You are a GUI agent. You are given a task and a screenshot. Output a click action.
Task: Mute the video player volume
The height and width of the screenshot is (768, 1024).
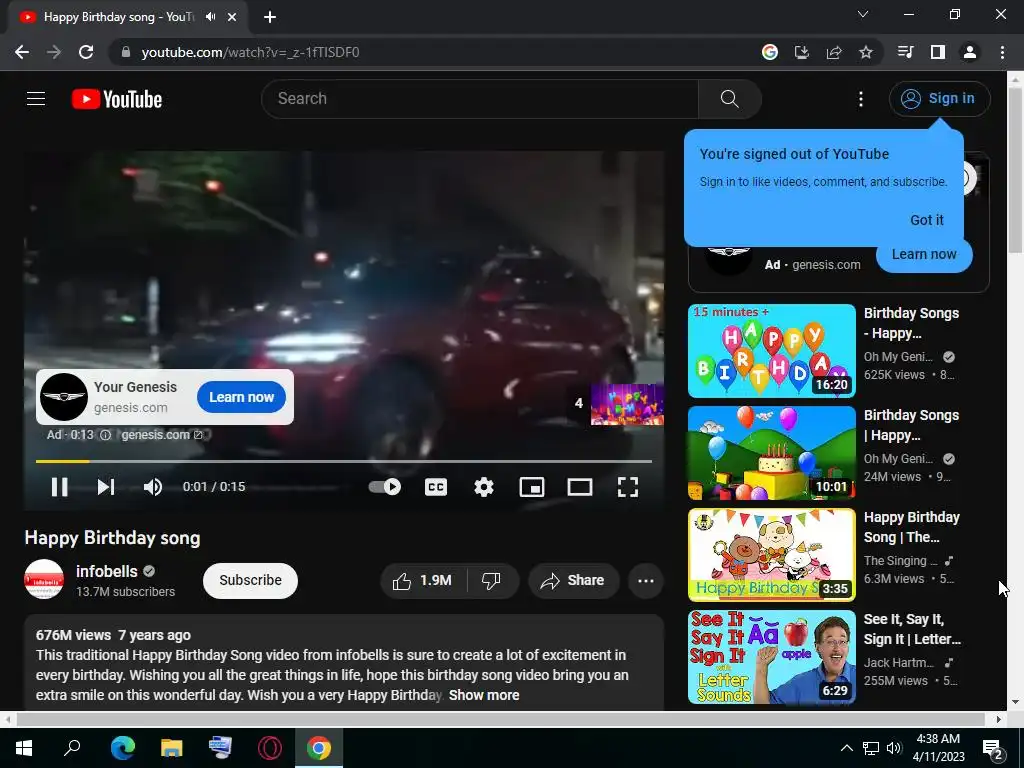(153, 487)
